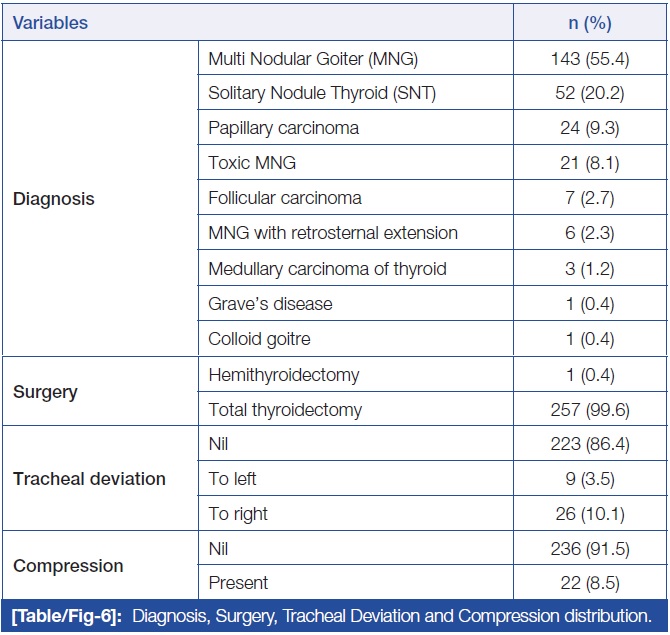Viewport: 670px width, 635px height.
Task: Click the n (%) column header
Action: pyautogui.click(x=590, y=22)
